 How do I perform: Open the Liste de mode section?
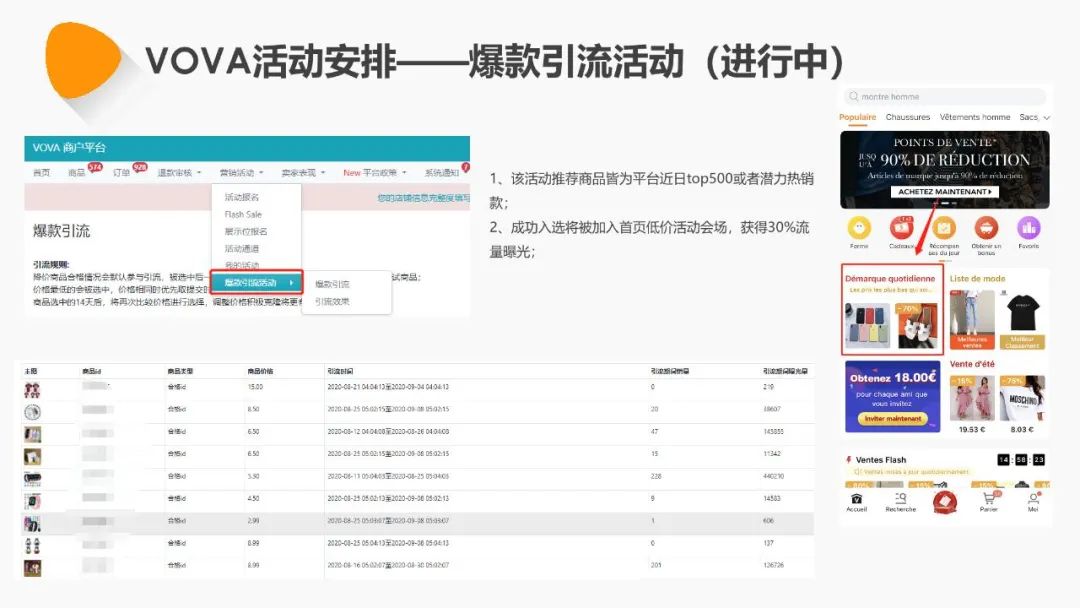(x=977, y=278)
